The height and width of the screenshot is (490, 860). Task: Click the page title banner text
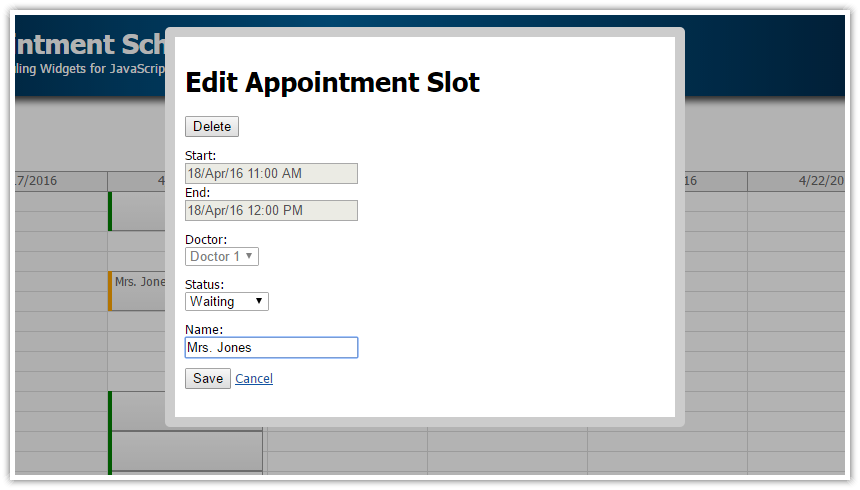tap(90, 44)
